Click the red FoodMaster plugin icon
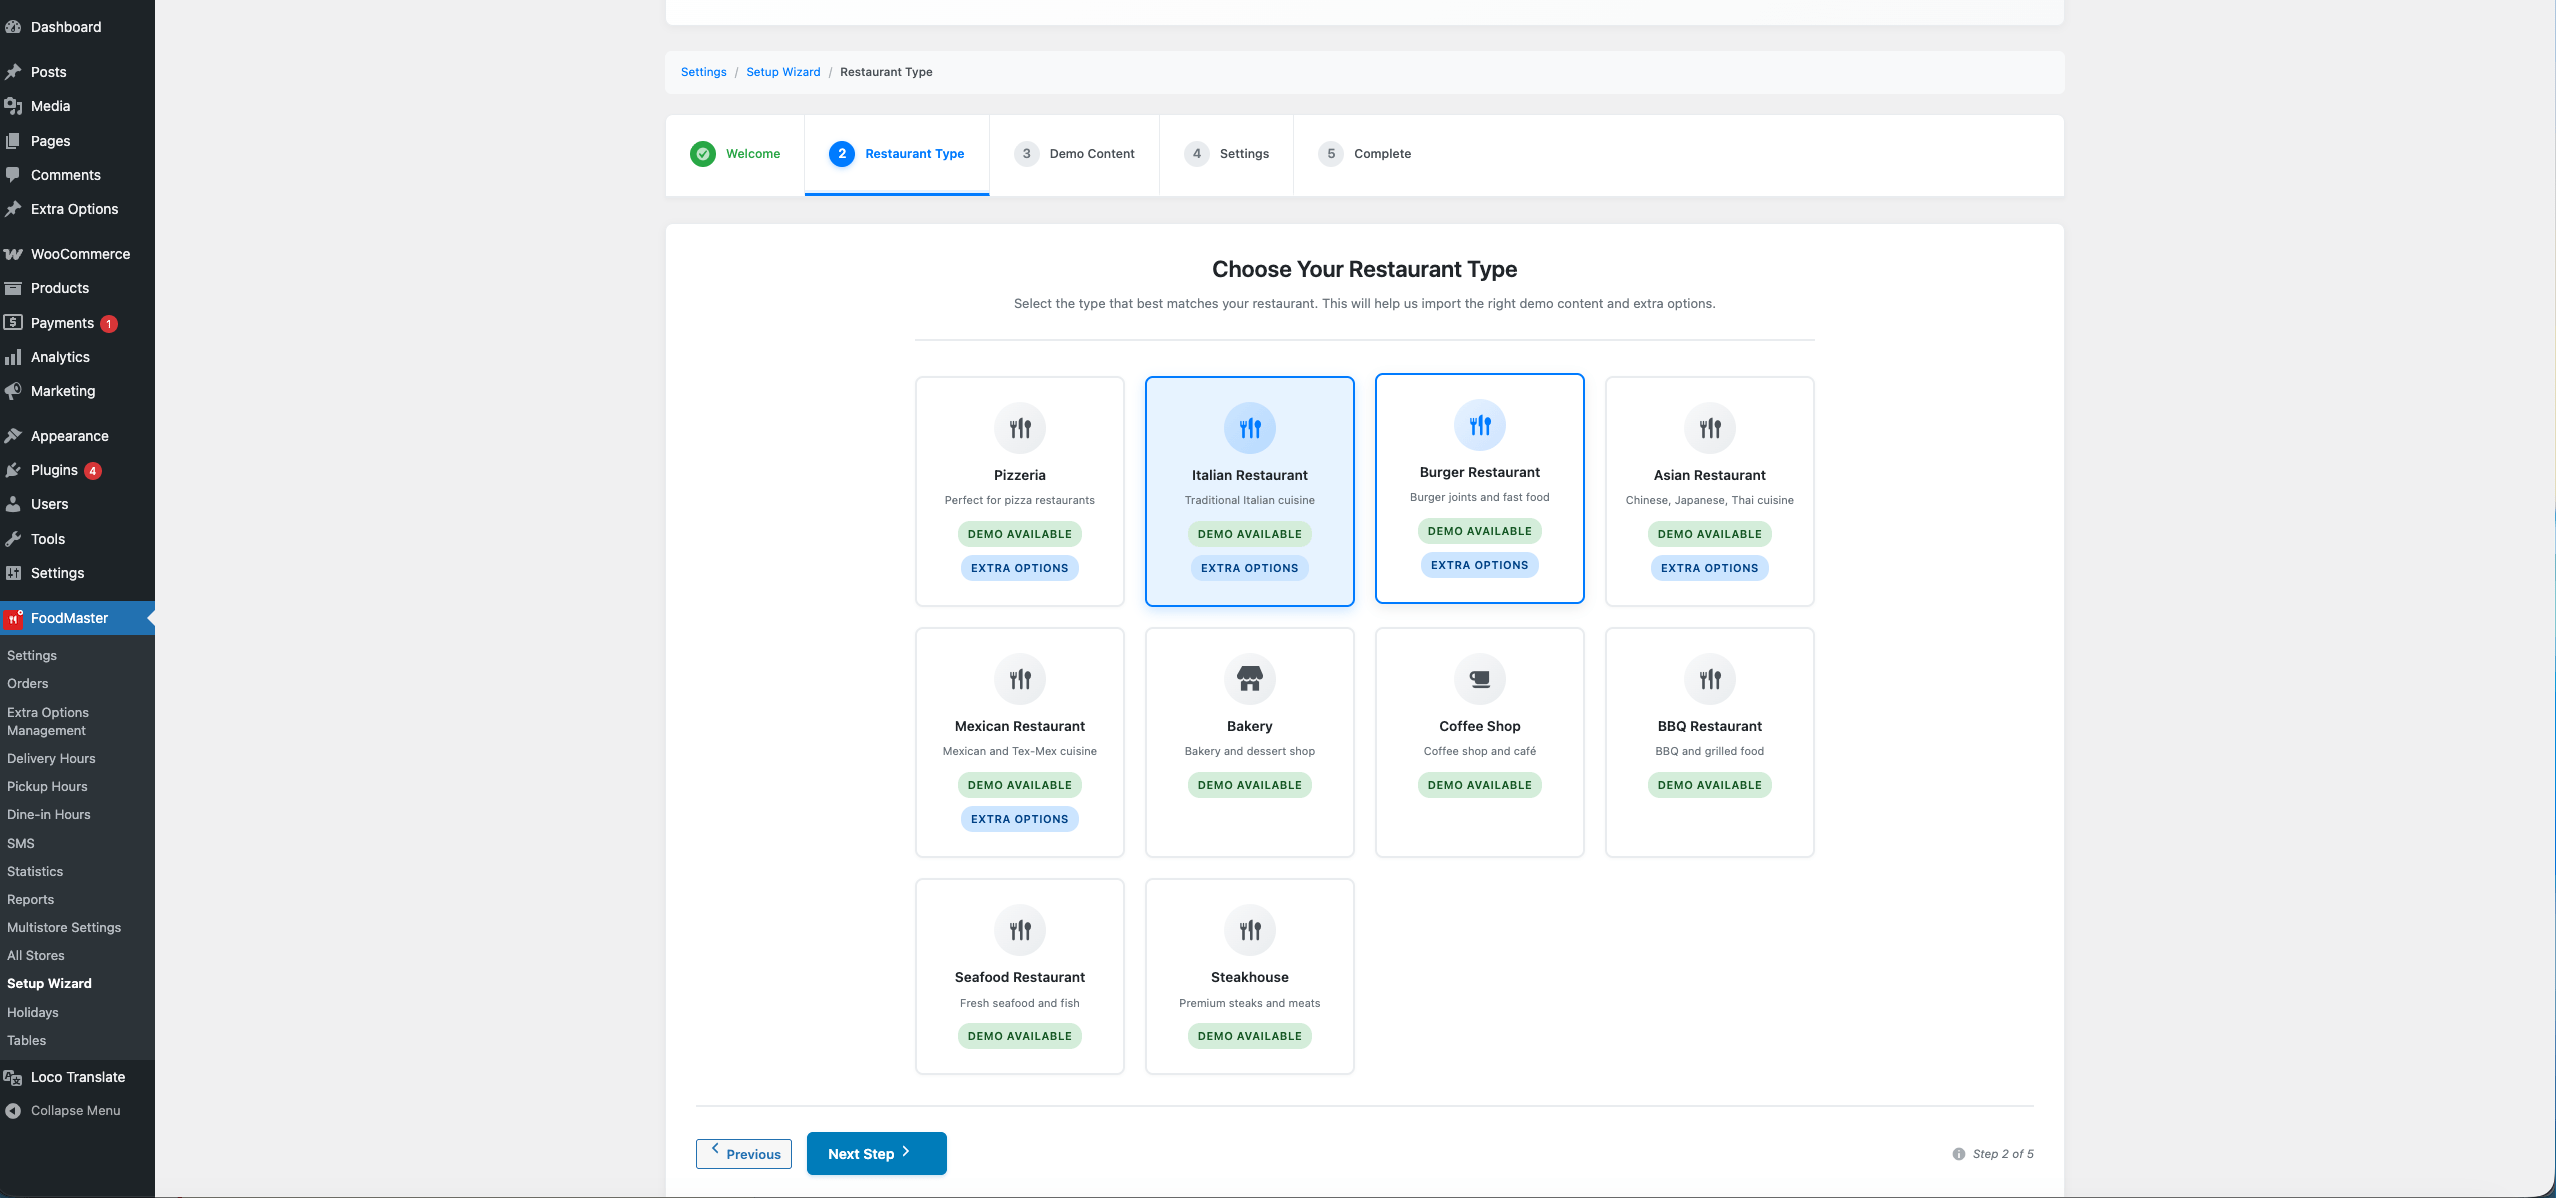The image size is (2556, 1198). [14, 618]
